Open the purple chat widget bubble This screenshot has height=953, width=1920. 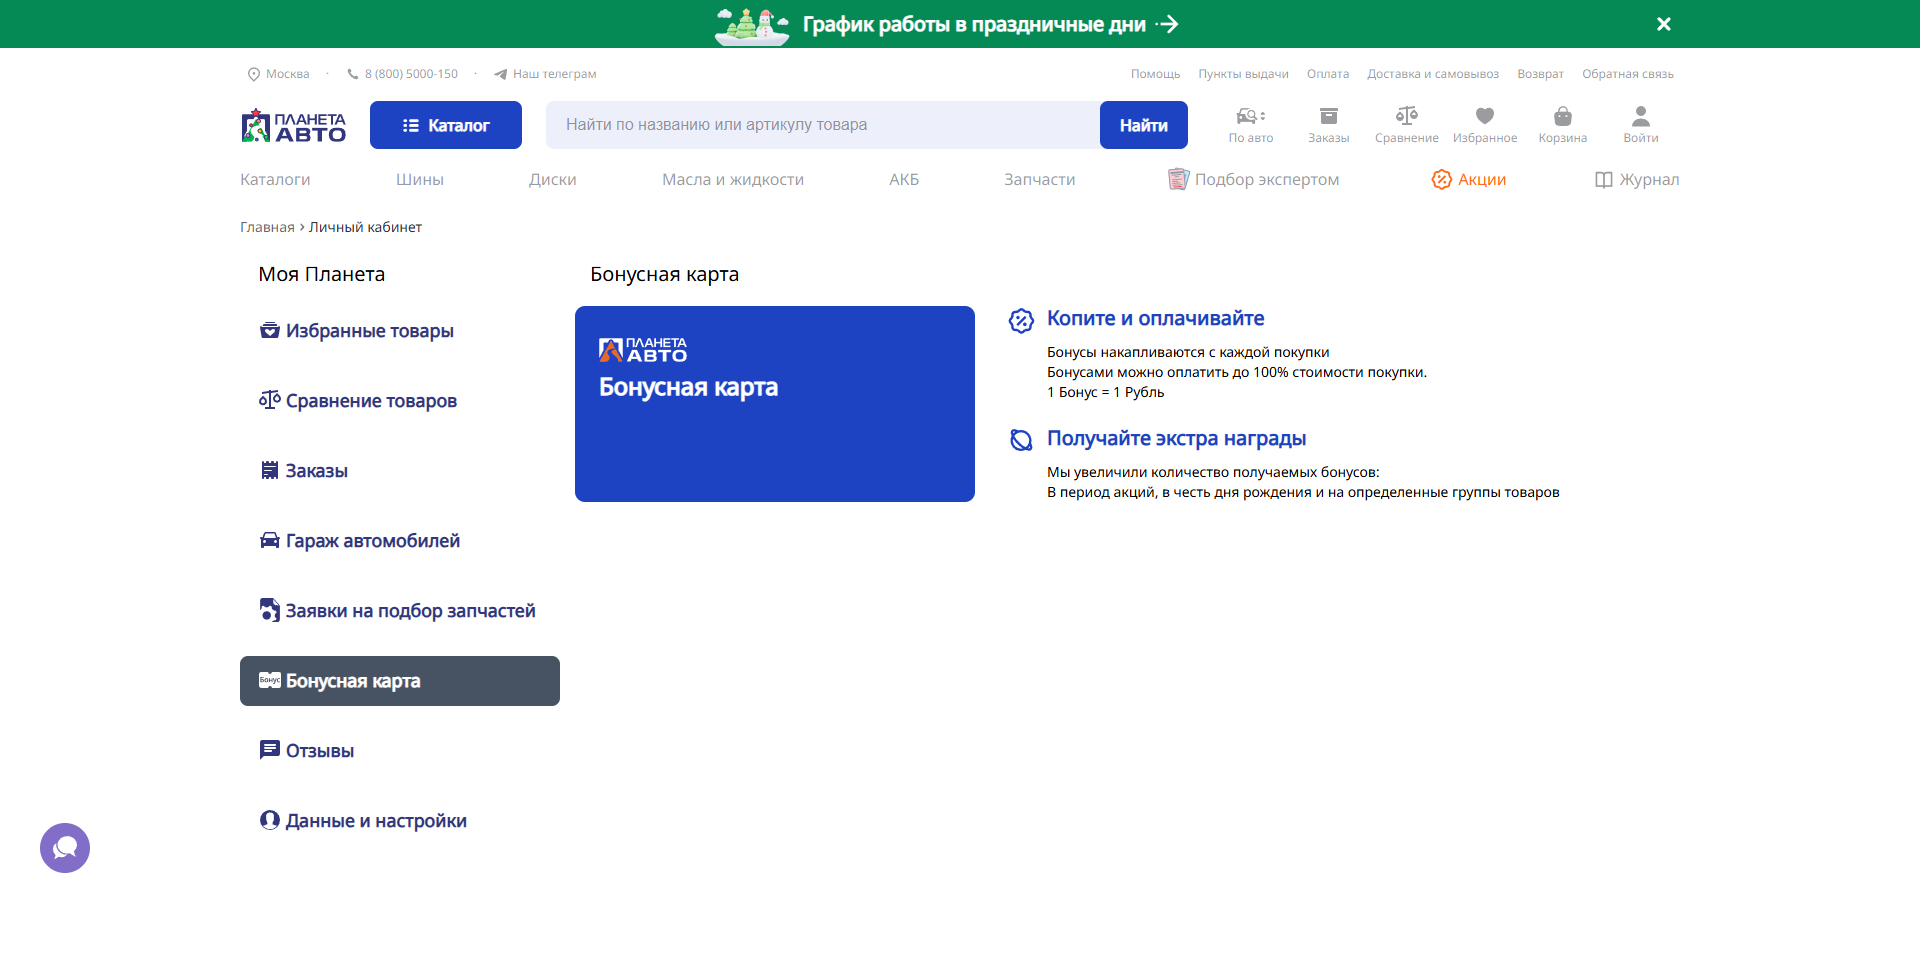click(64, 847)
